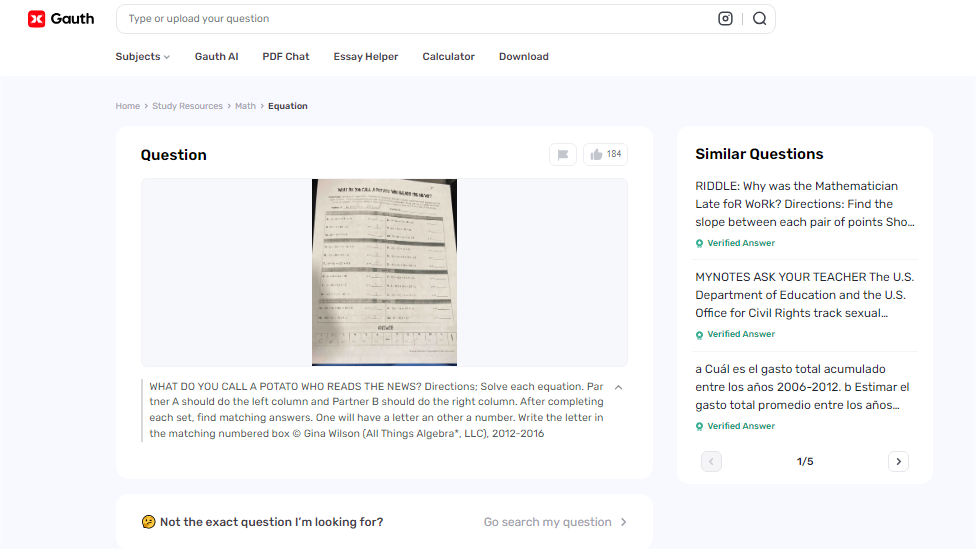Open the Subjects dropdown menu
This screenshot has width=976, height=549.
(142, 57)
